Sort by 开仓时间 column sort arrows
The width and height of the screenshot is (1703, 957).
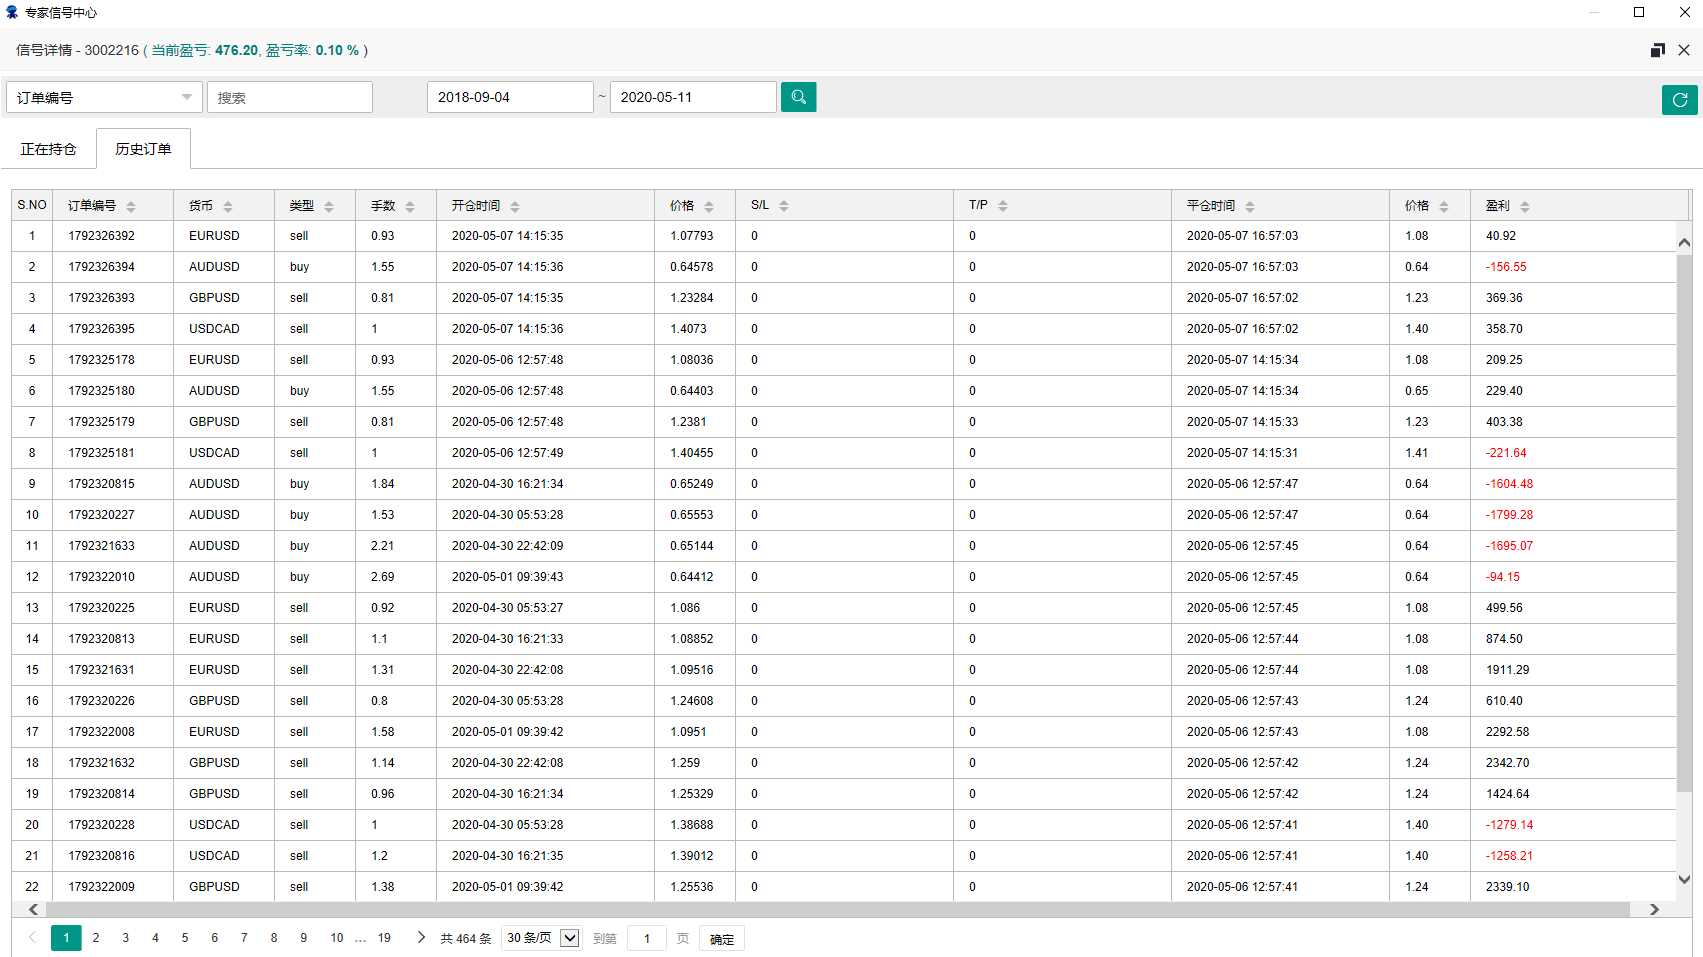coord(515,206)
